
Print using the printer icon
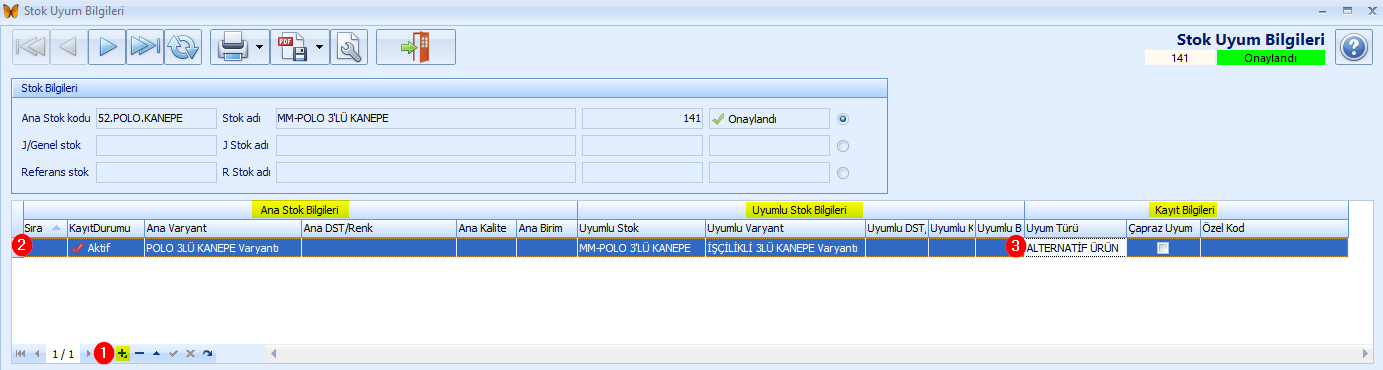click(232, 47)
